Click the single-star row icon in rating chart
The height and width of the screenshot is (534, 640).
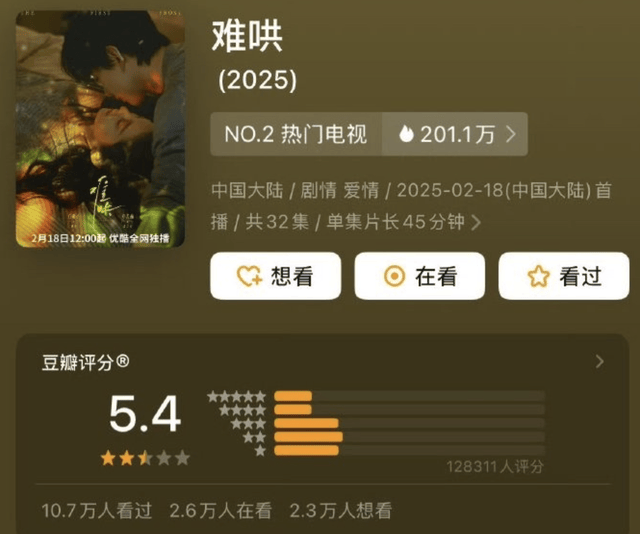pos(260,451)
